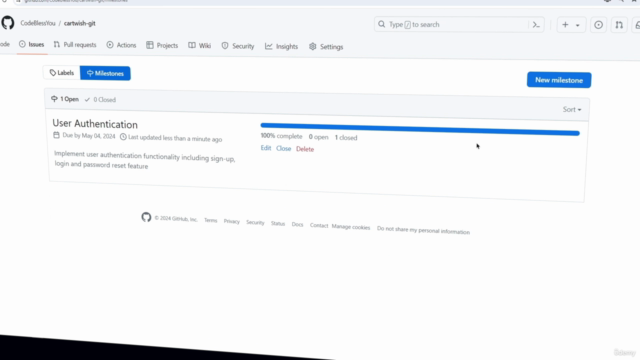Open the cartwish-git repository link
Screen dimensions: 640x360
coord(80,23)
